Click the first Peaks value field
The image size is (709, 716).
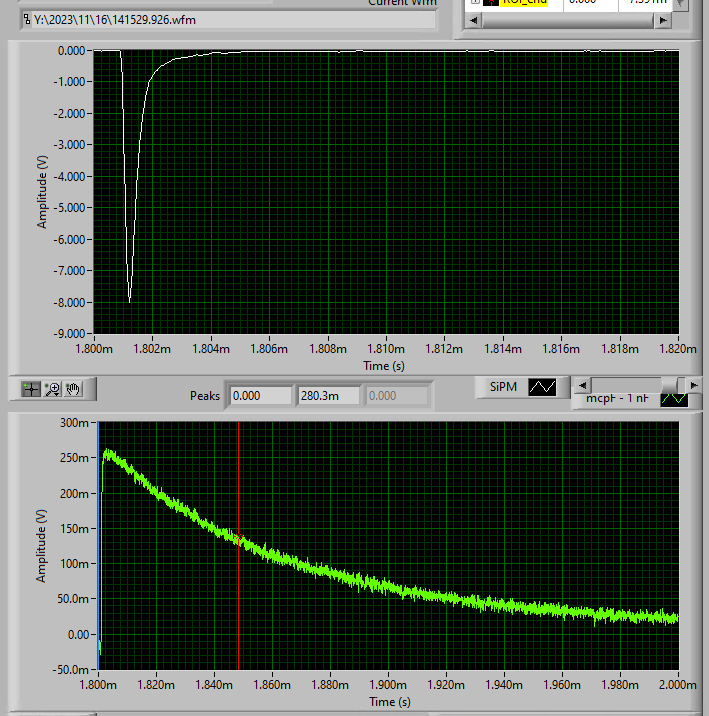click(x=260, y=396)
